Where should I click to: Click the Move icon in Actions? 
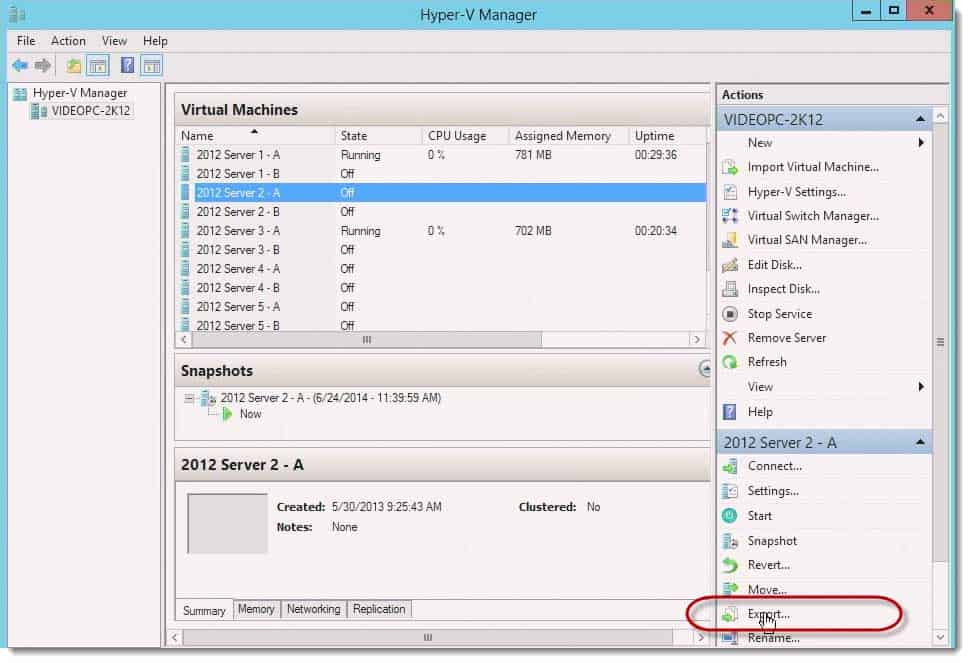(730, 589)
